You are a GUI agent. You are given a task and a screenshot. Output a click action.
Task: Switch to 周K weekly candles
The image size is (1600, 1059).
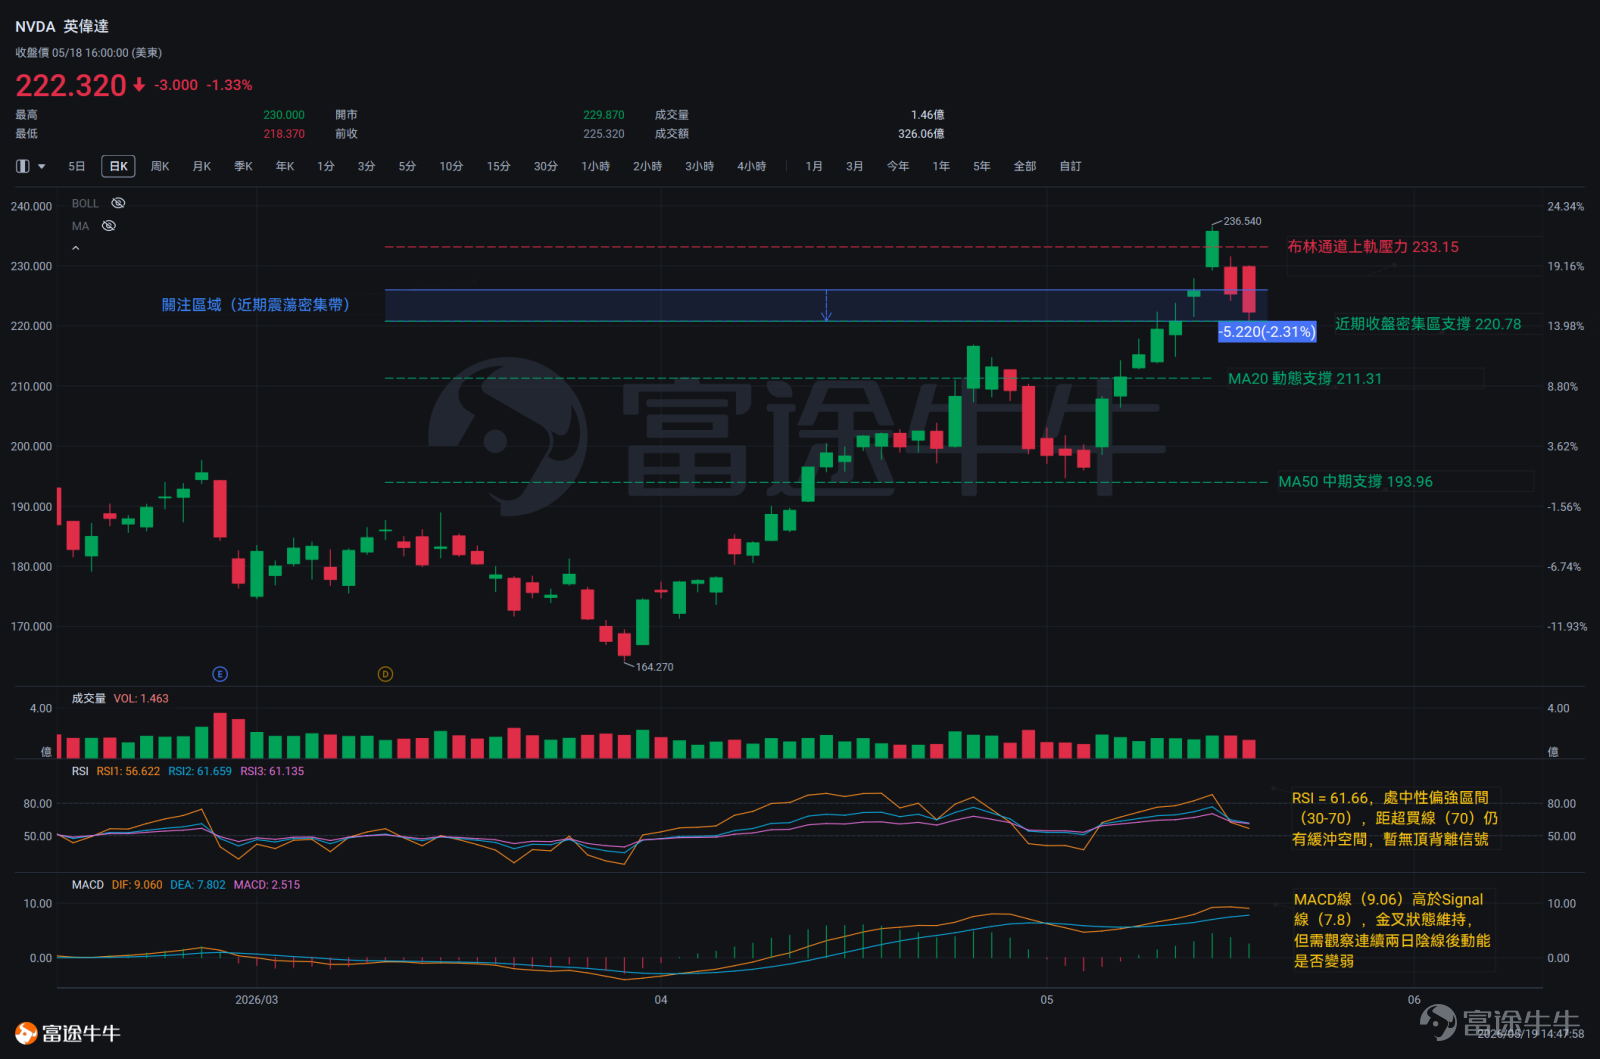point(160,166)
